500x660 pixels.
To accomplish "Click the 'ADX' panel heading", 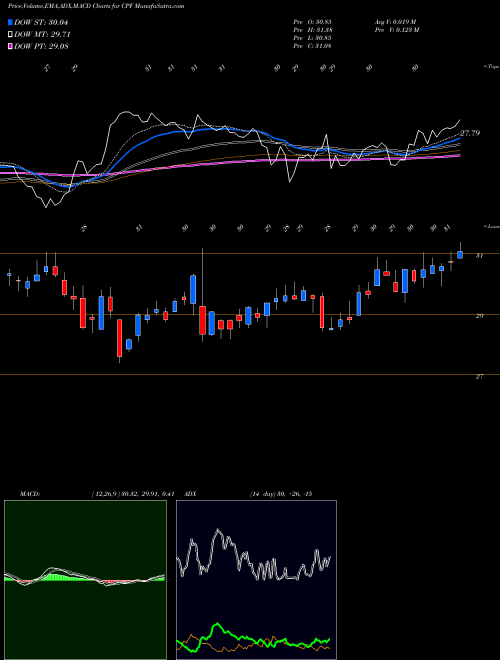I will (191, 494).
